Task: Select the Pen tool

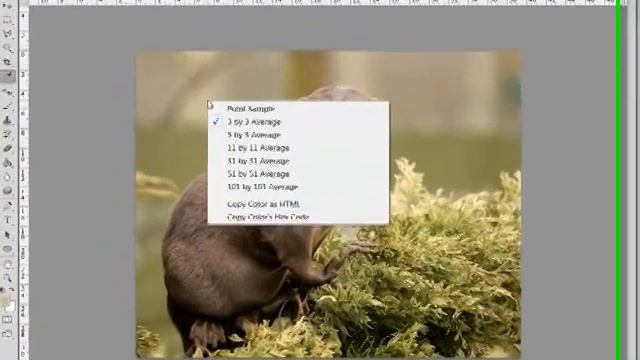Action: (x=7, y=206)
